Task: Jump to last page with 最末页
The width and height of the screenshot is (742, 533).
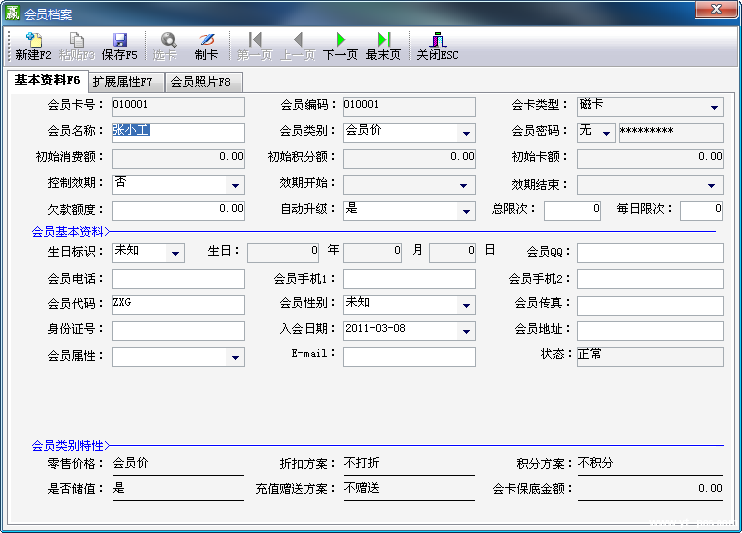Action: click(383, 41)
